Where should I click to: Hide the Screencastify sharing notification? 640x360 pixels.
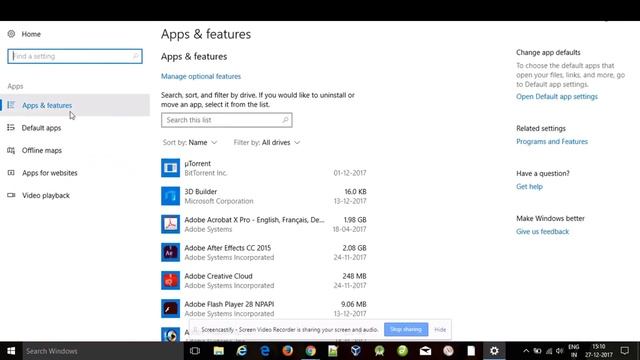pyautogui.click(x=440, y=329)
